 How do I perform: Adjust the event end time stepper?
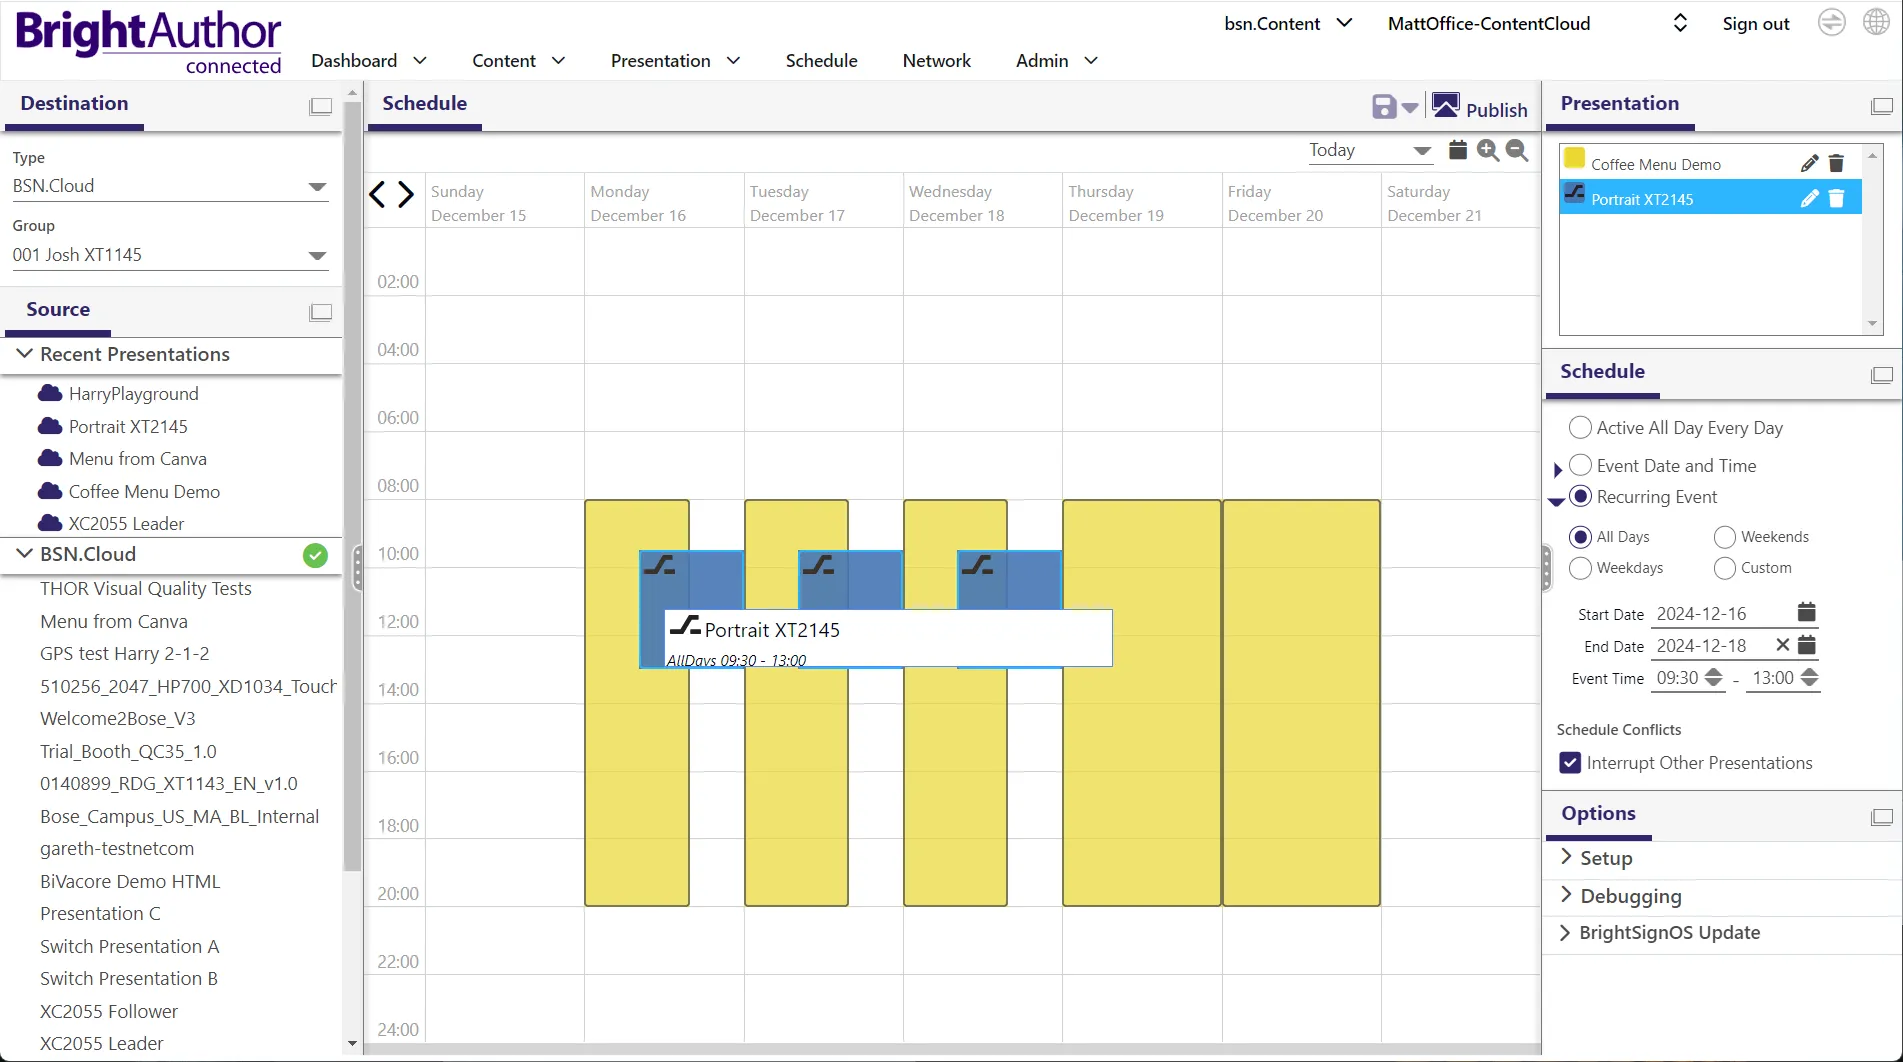[1809, 678]
